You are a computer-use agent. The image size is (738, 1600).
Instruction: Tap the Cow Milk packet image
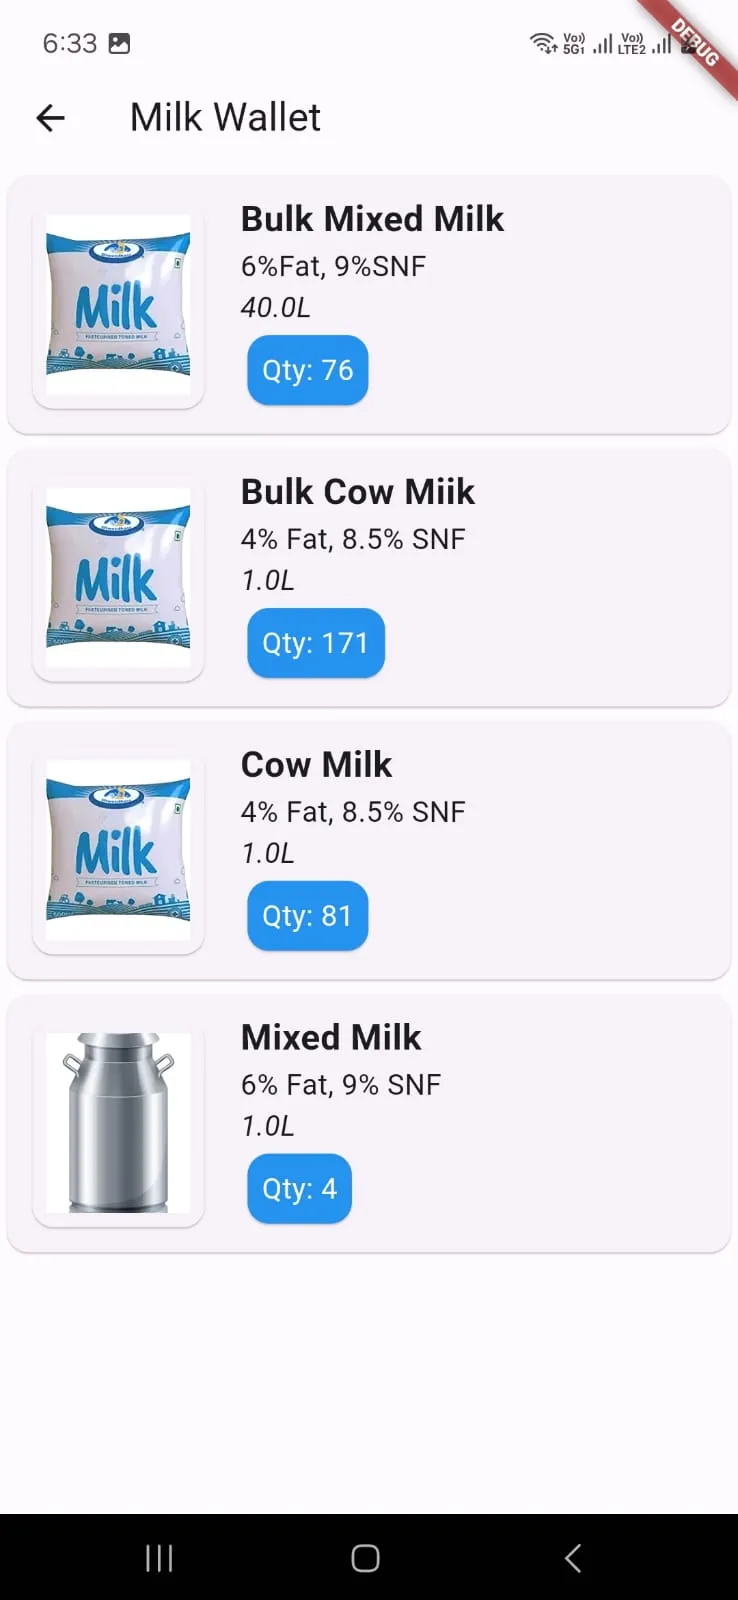pos(118,851)
